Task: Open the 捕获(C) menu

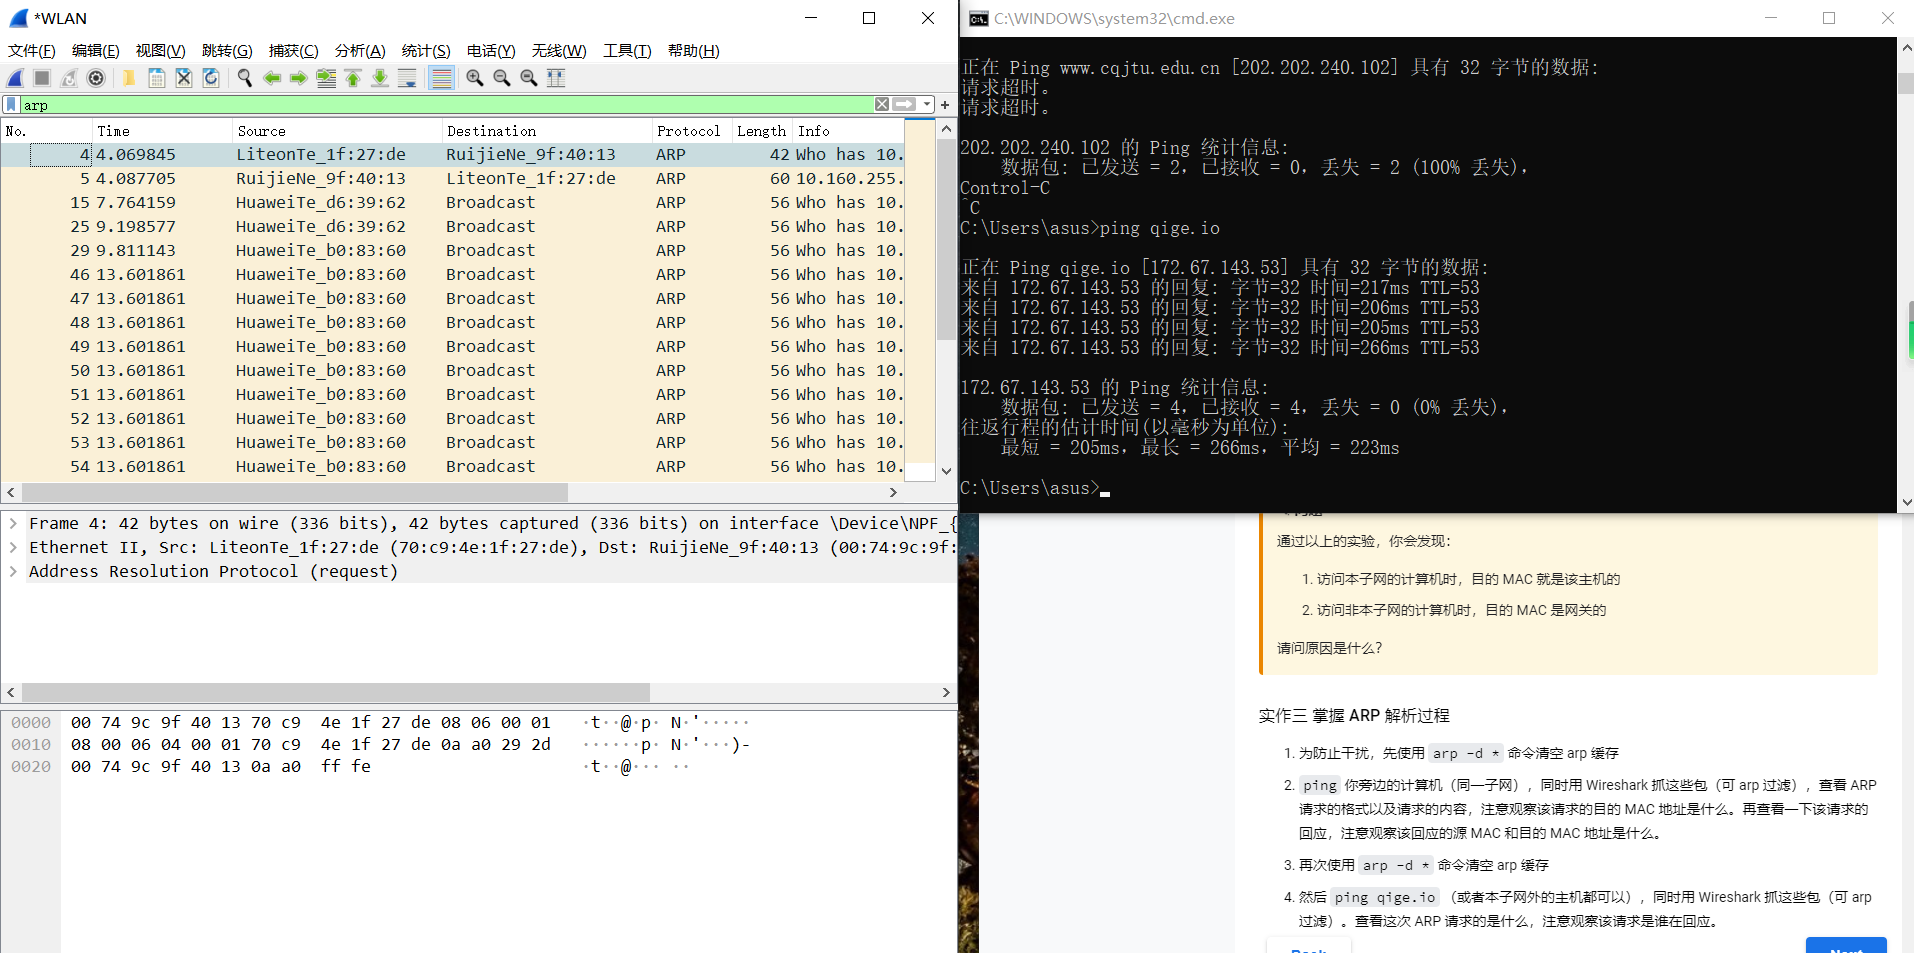Action: coord(293,51)
